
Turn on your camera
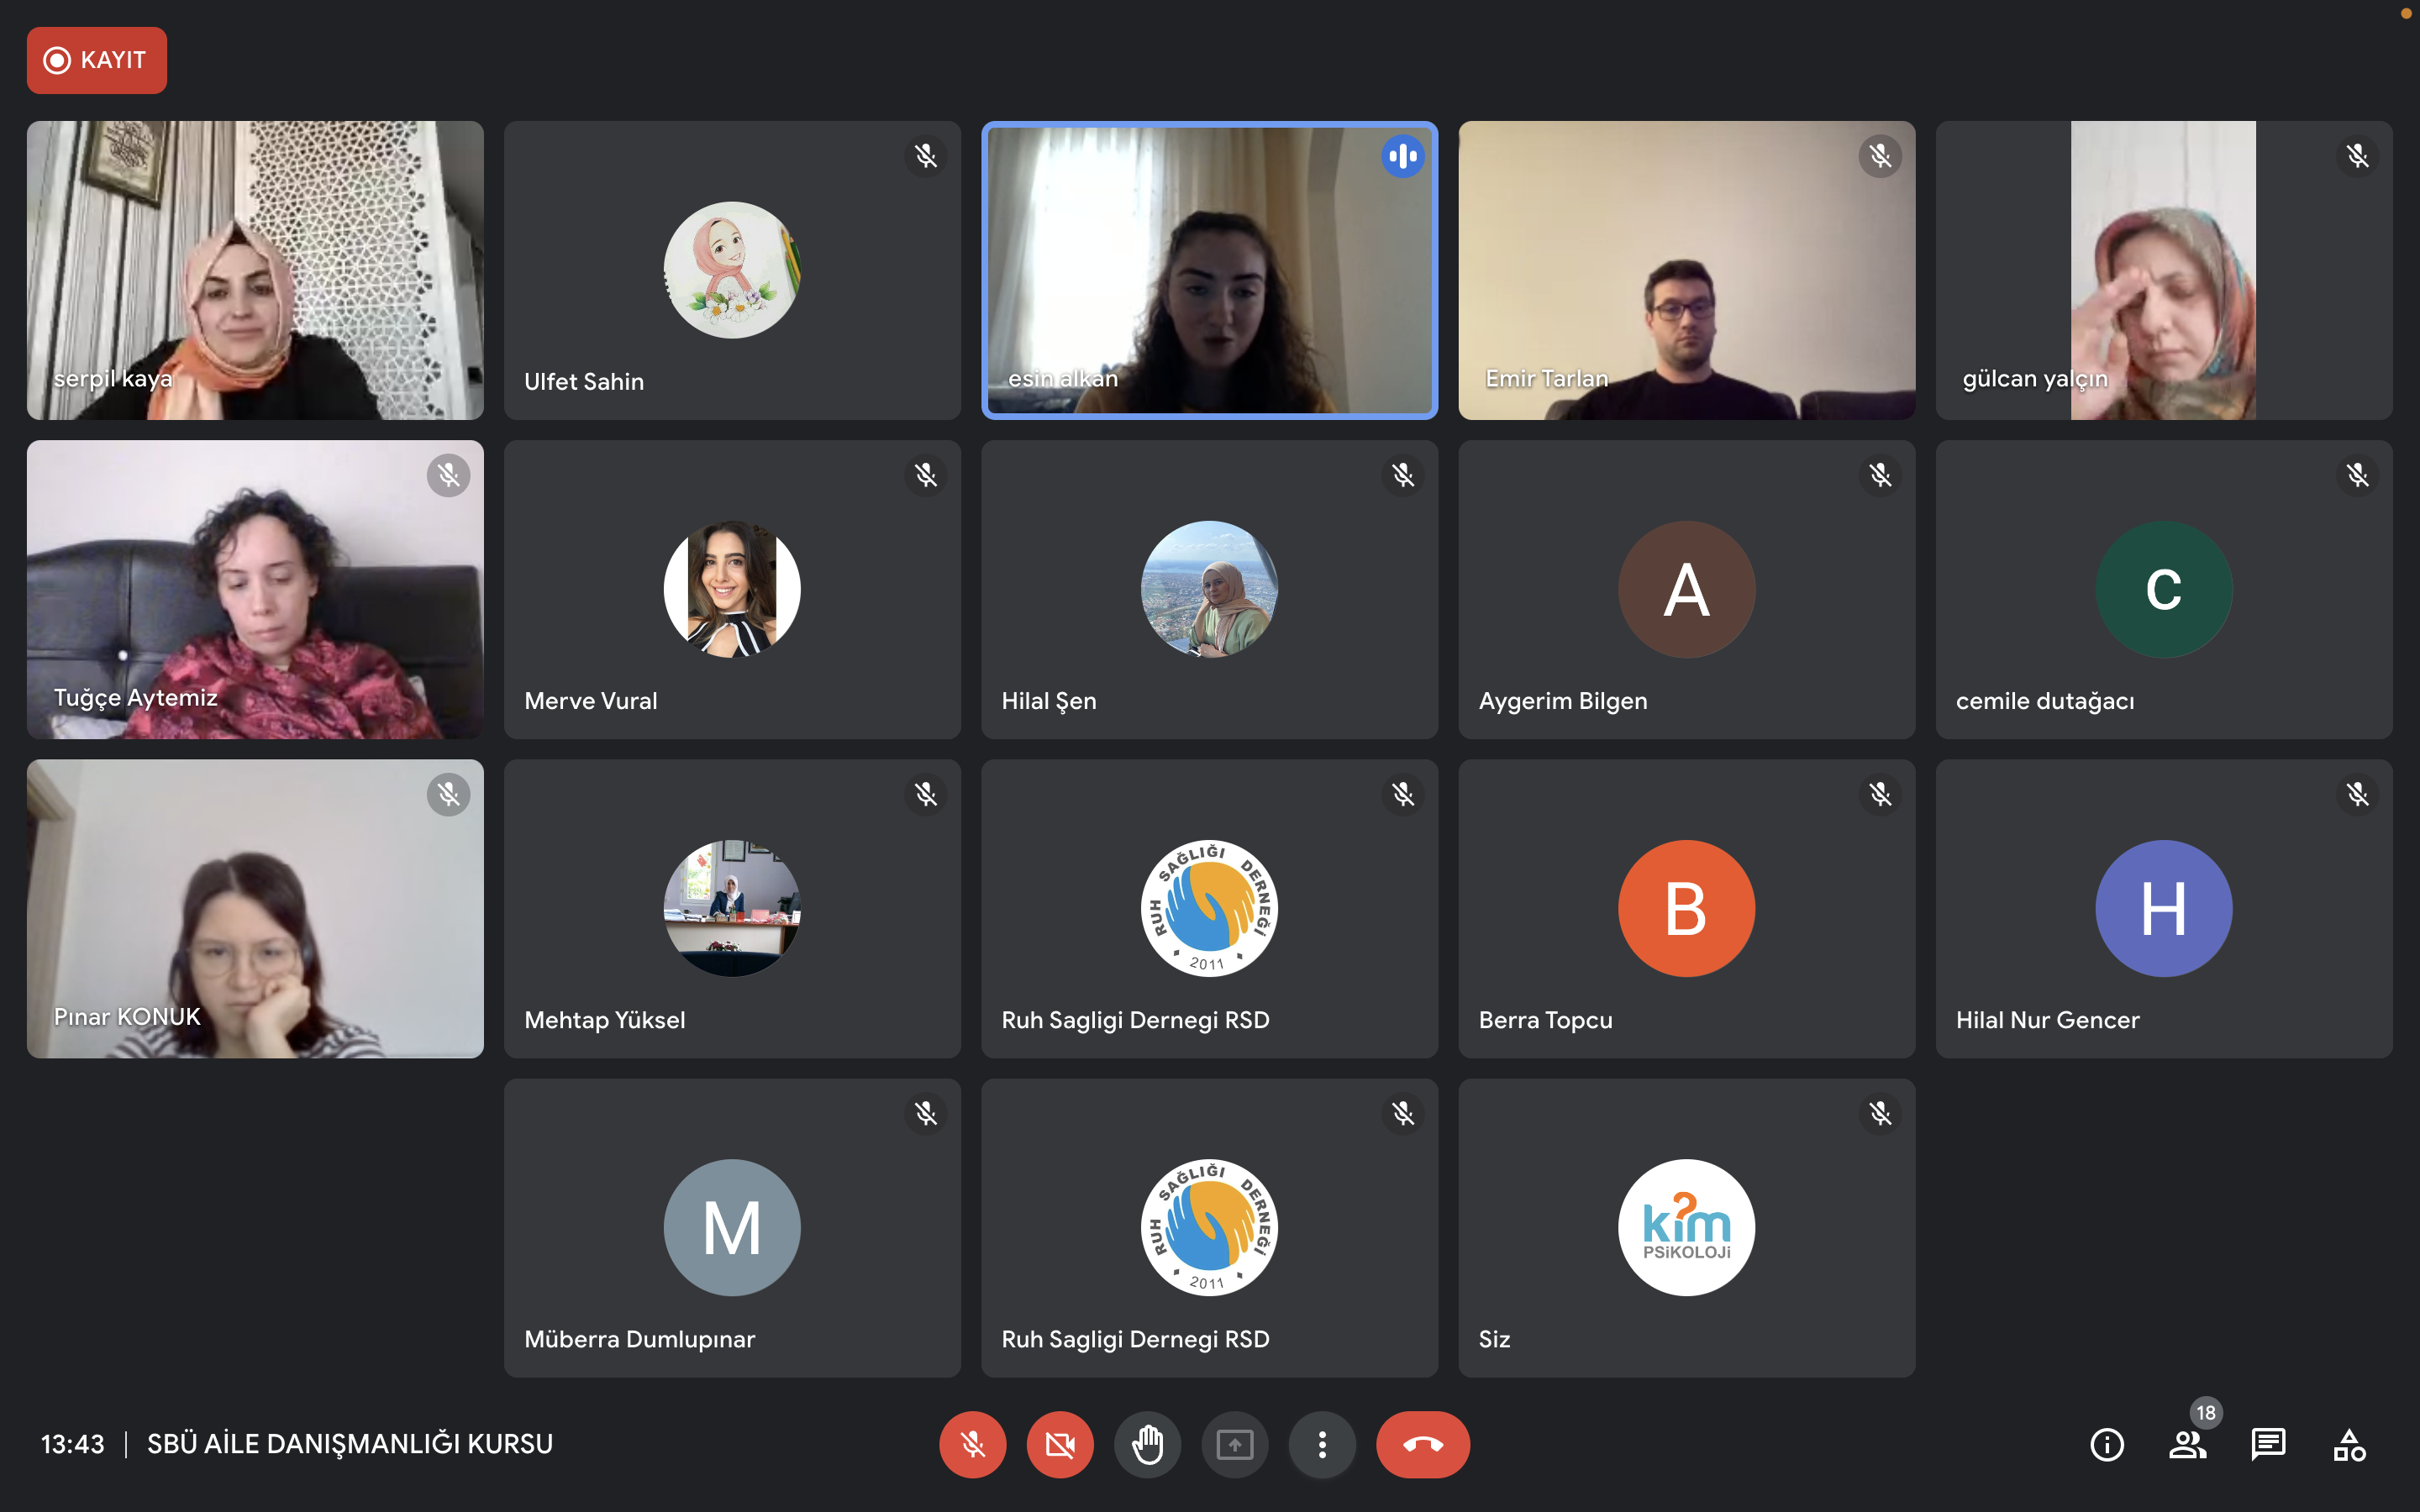point(1060,1444)
